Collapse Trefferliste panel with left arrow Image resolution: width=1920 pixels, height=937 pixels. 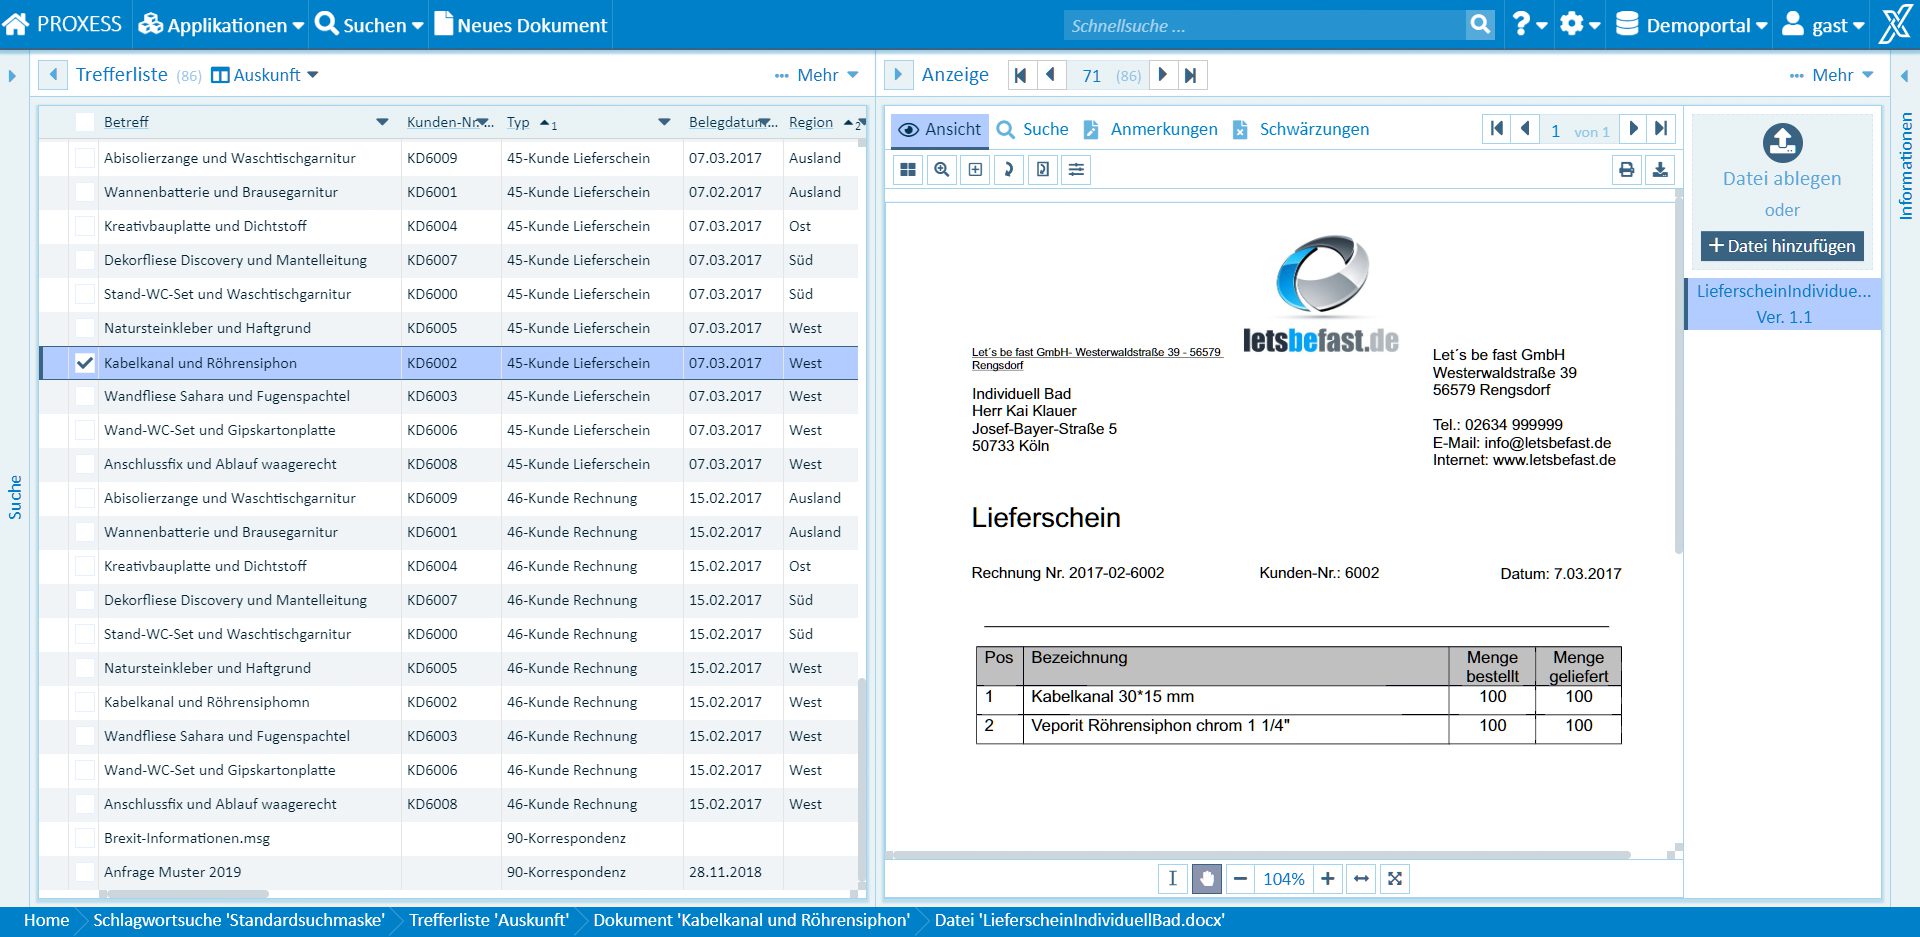pyautogui.click(x=52, y=75)
